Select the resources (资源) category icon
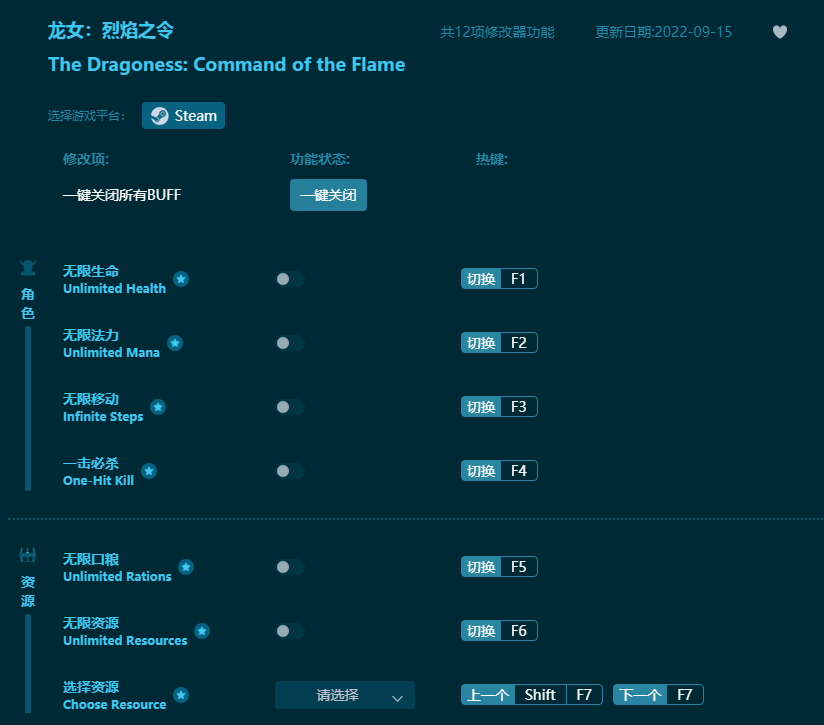This screenshot has width=824, height=725. coord(28,555)
